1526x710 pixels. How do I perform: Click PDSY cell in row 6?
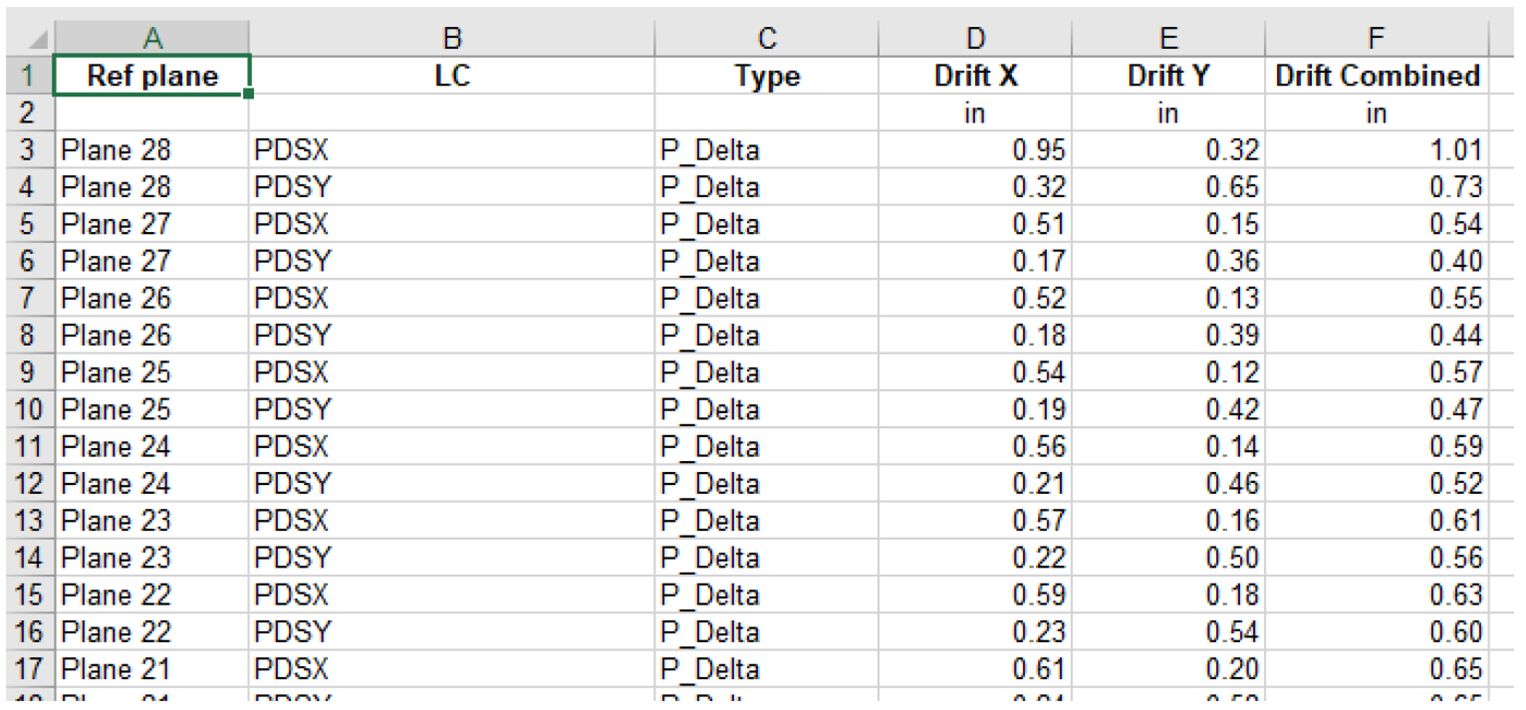point(452,262)
